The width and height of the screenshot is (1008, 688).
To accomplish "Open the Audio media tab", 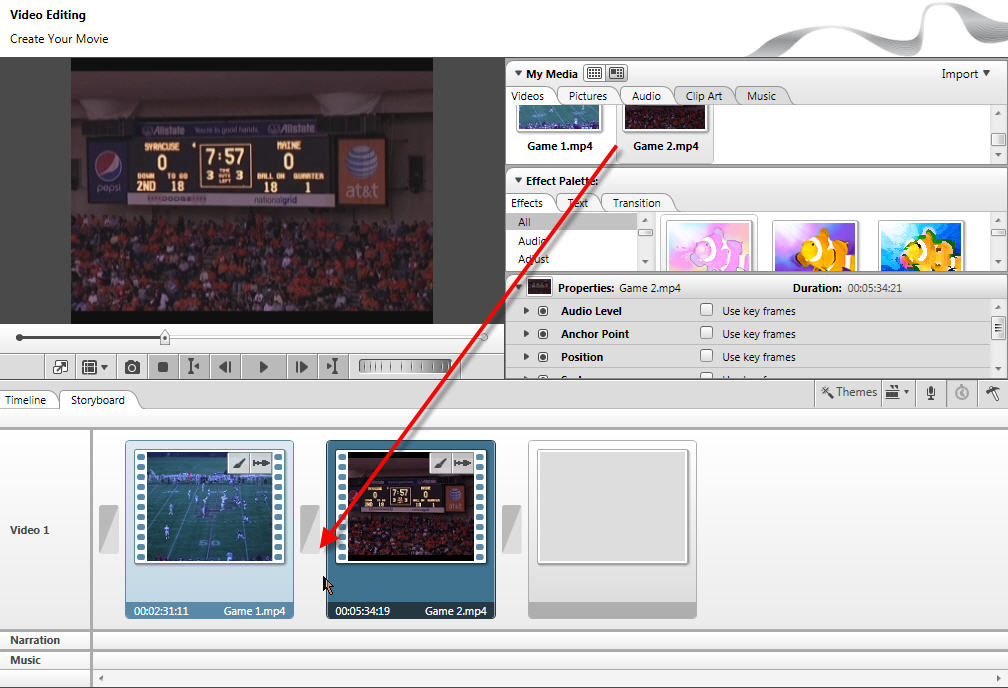I will click(646, 96).
